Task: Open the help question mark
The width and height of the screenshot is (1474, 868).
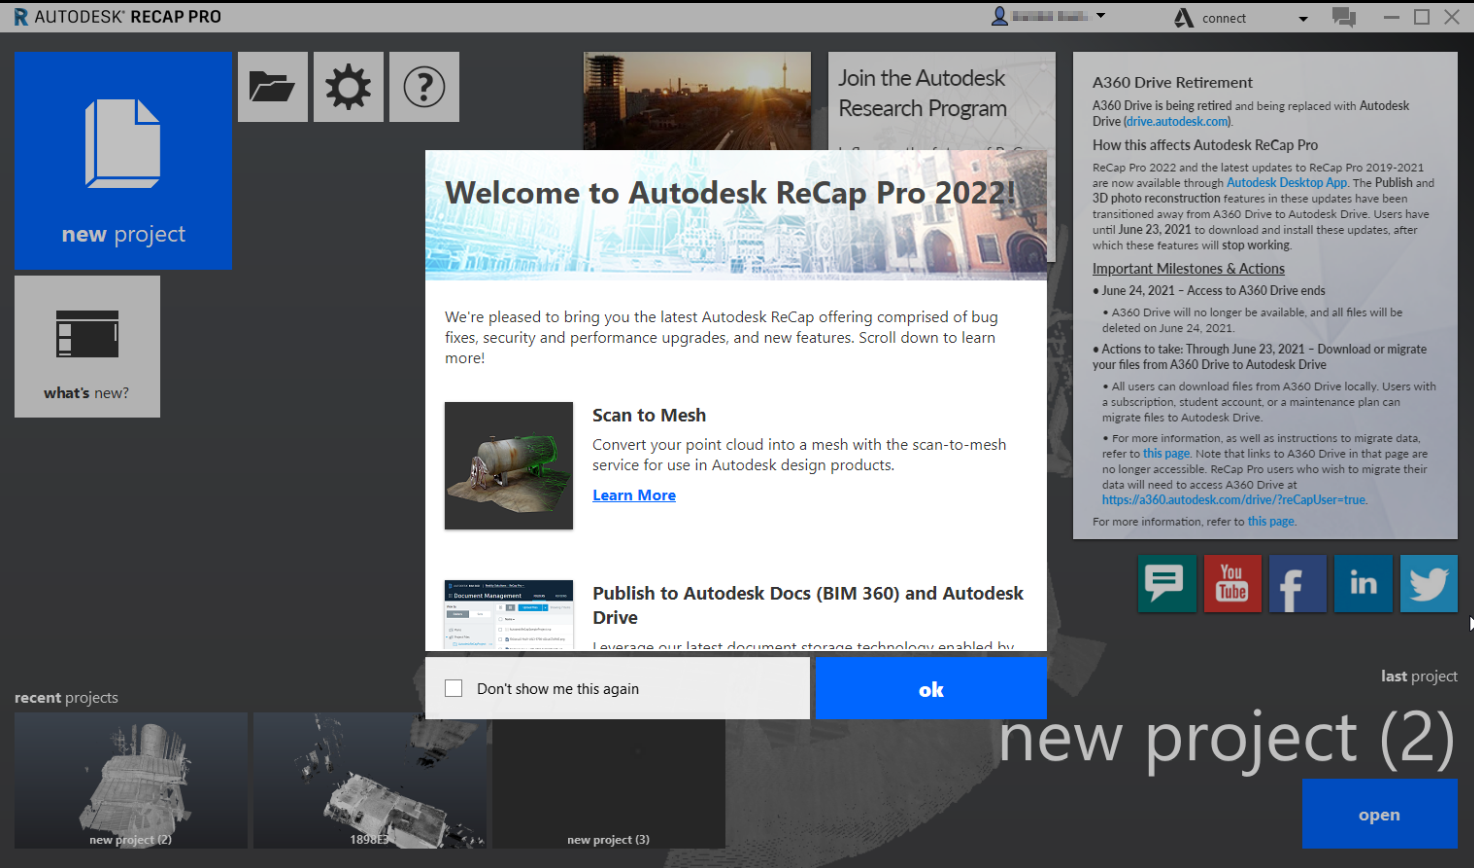Action: click(423, 87)
